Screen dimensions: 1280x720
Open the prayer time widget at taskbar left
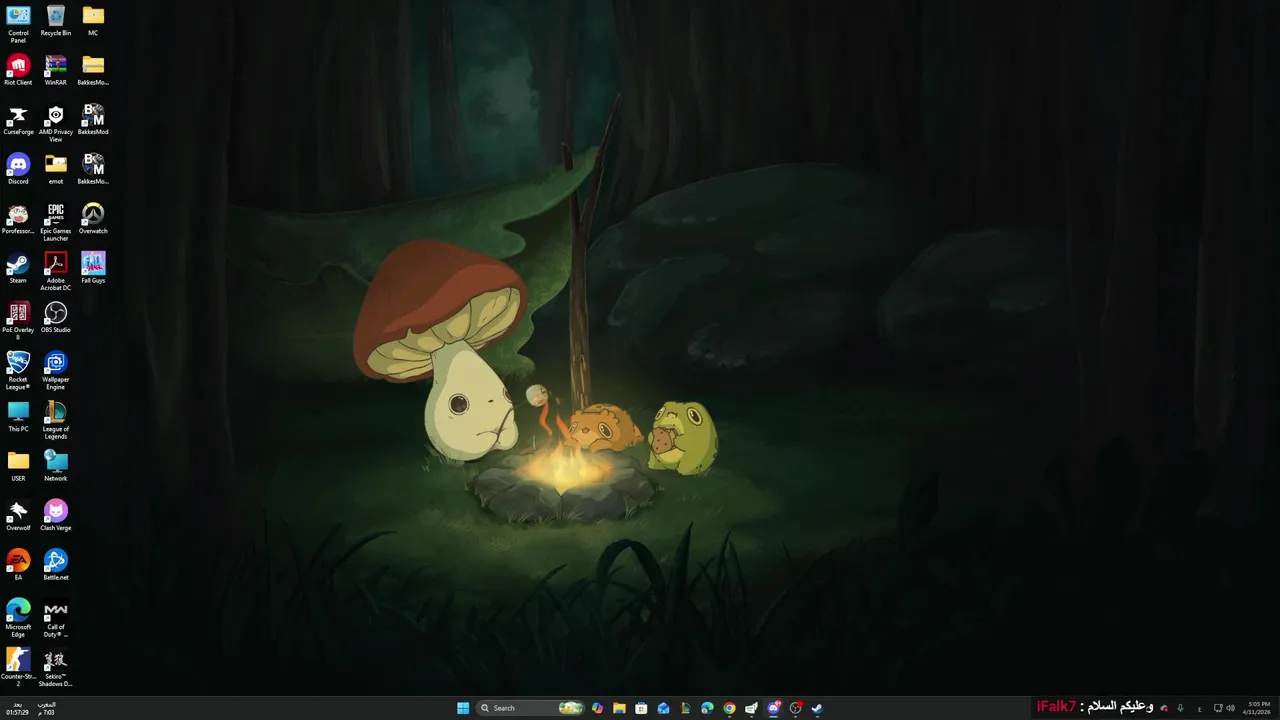point(32,708)
